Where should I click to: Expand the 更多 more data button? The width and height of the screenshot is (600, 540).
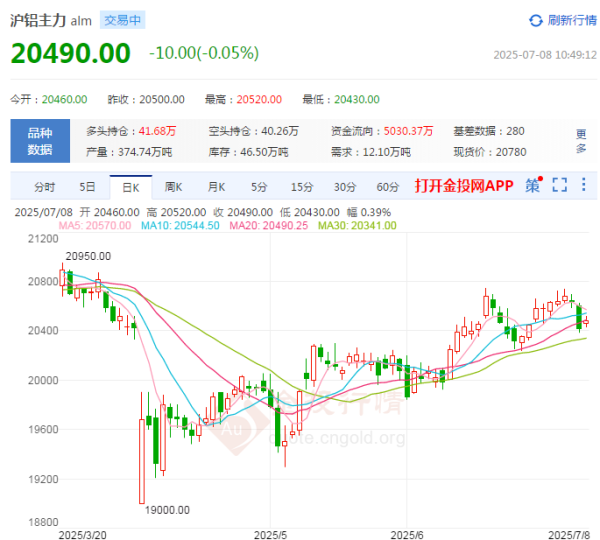581,141
